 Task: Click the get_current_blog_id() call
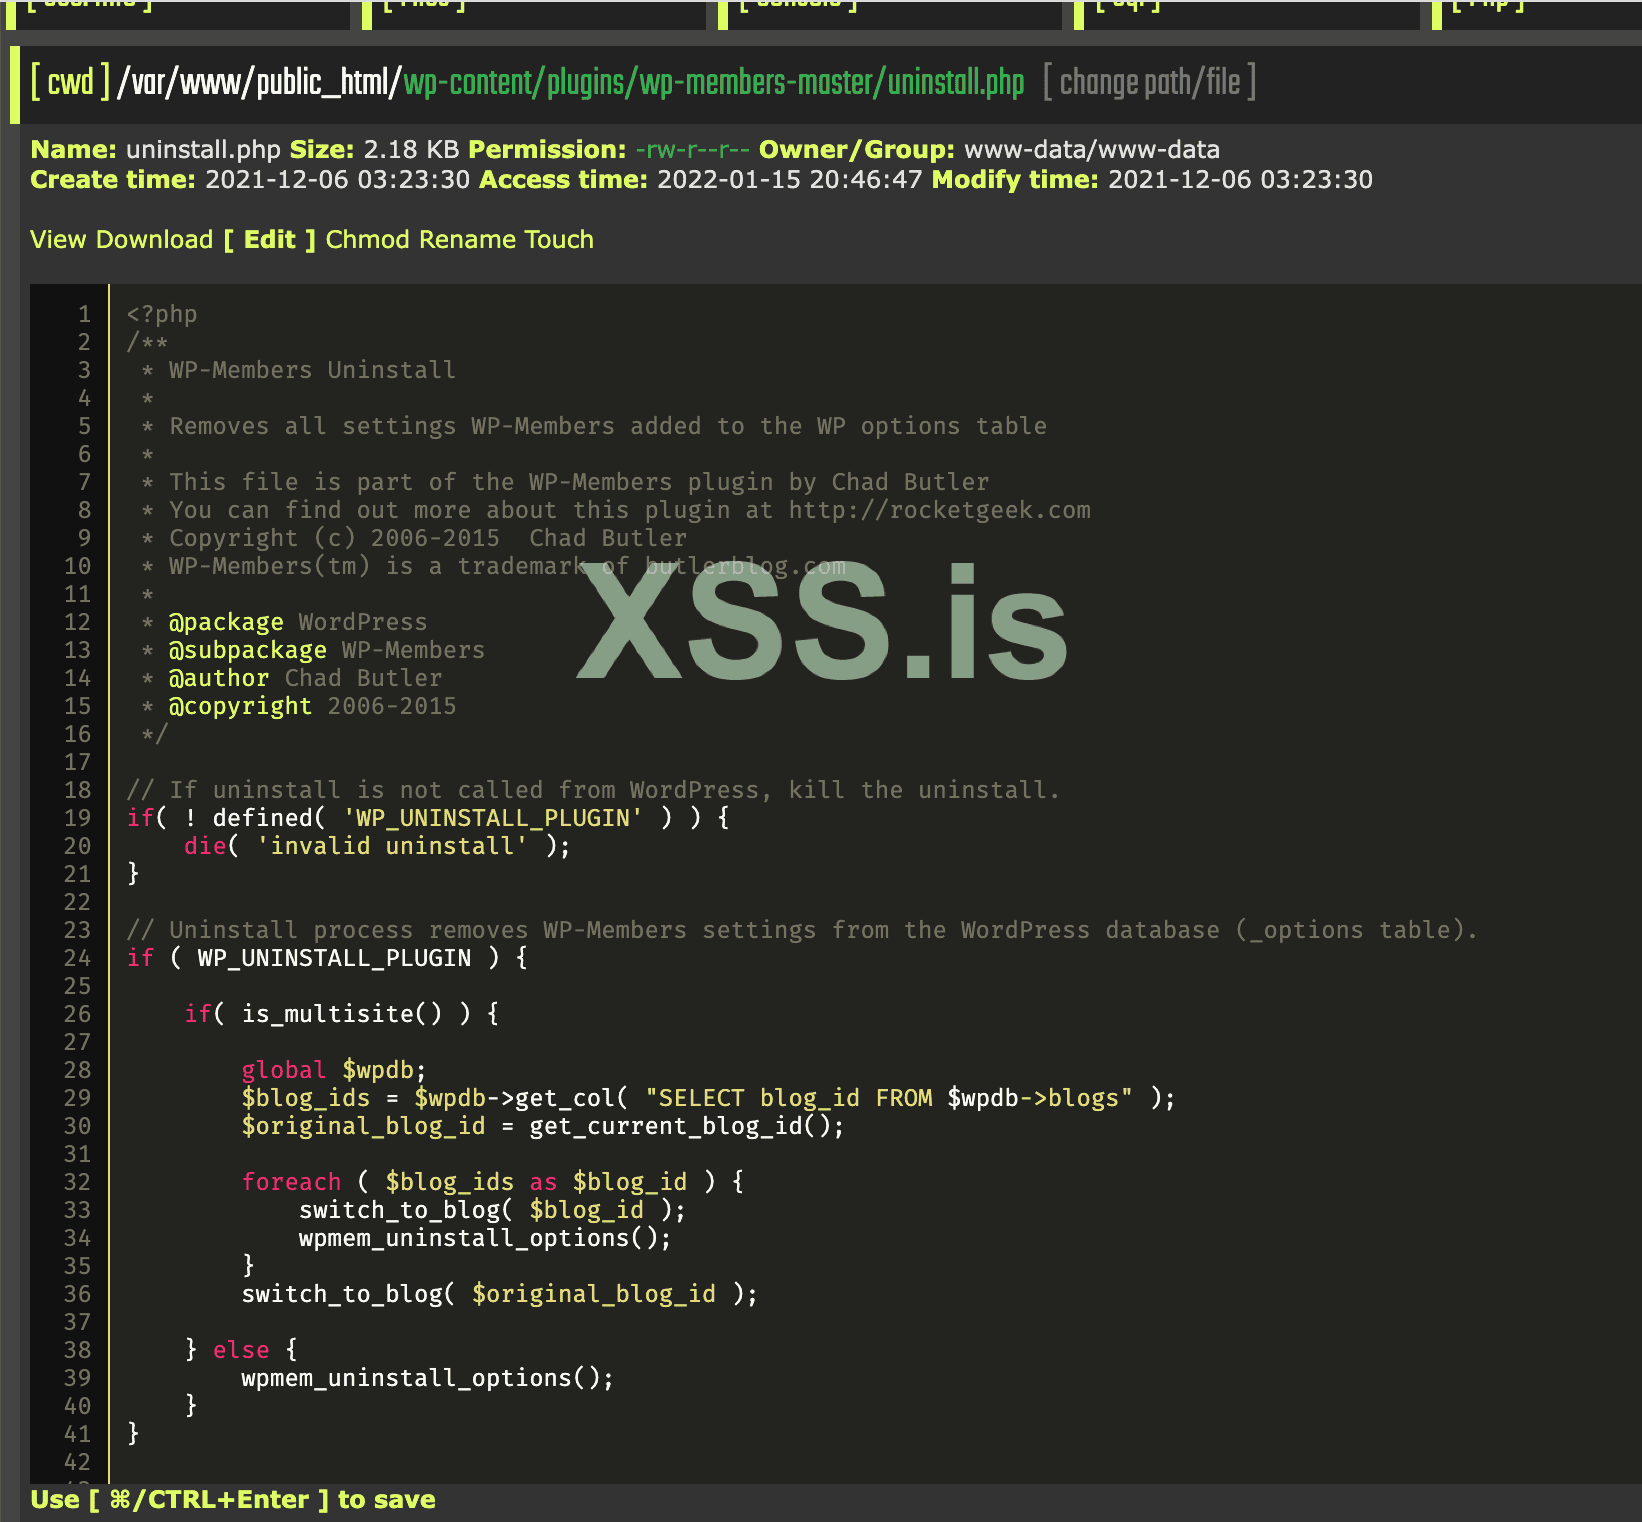pyautogui.click(x=686, y=1126)
